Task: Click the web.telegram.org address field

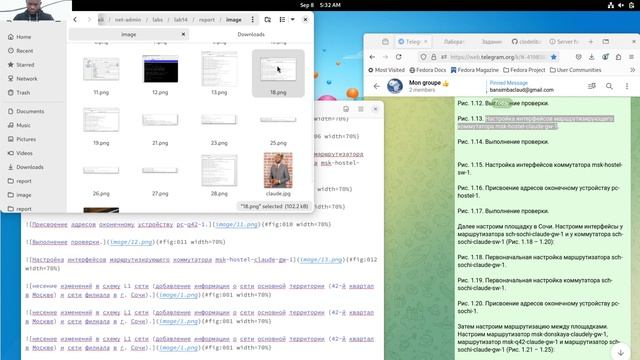Action: 498,57
